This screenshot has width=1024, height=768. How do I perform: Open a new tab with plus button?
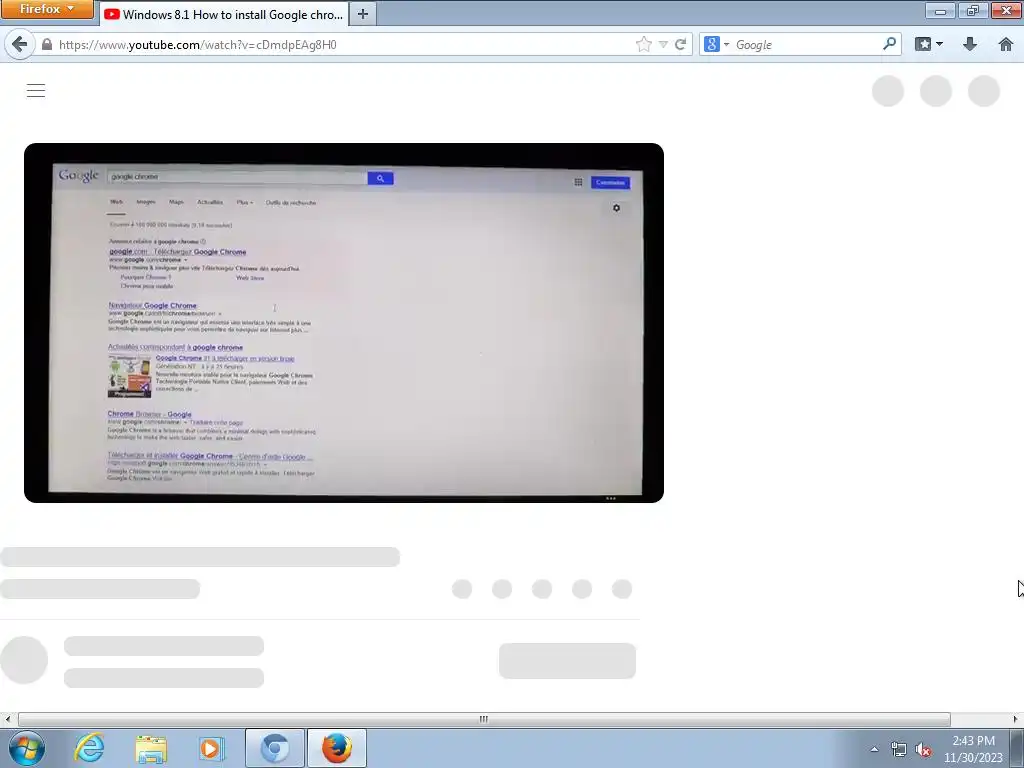(x=363, y=14)
